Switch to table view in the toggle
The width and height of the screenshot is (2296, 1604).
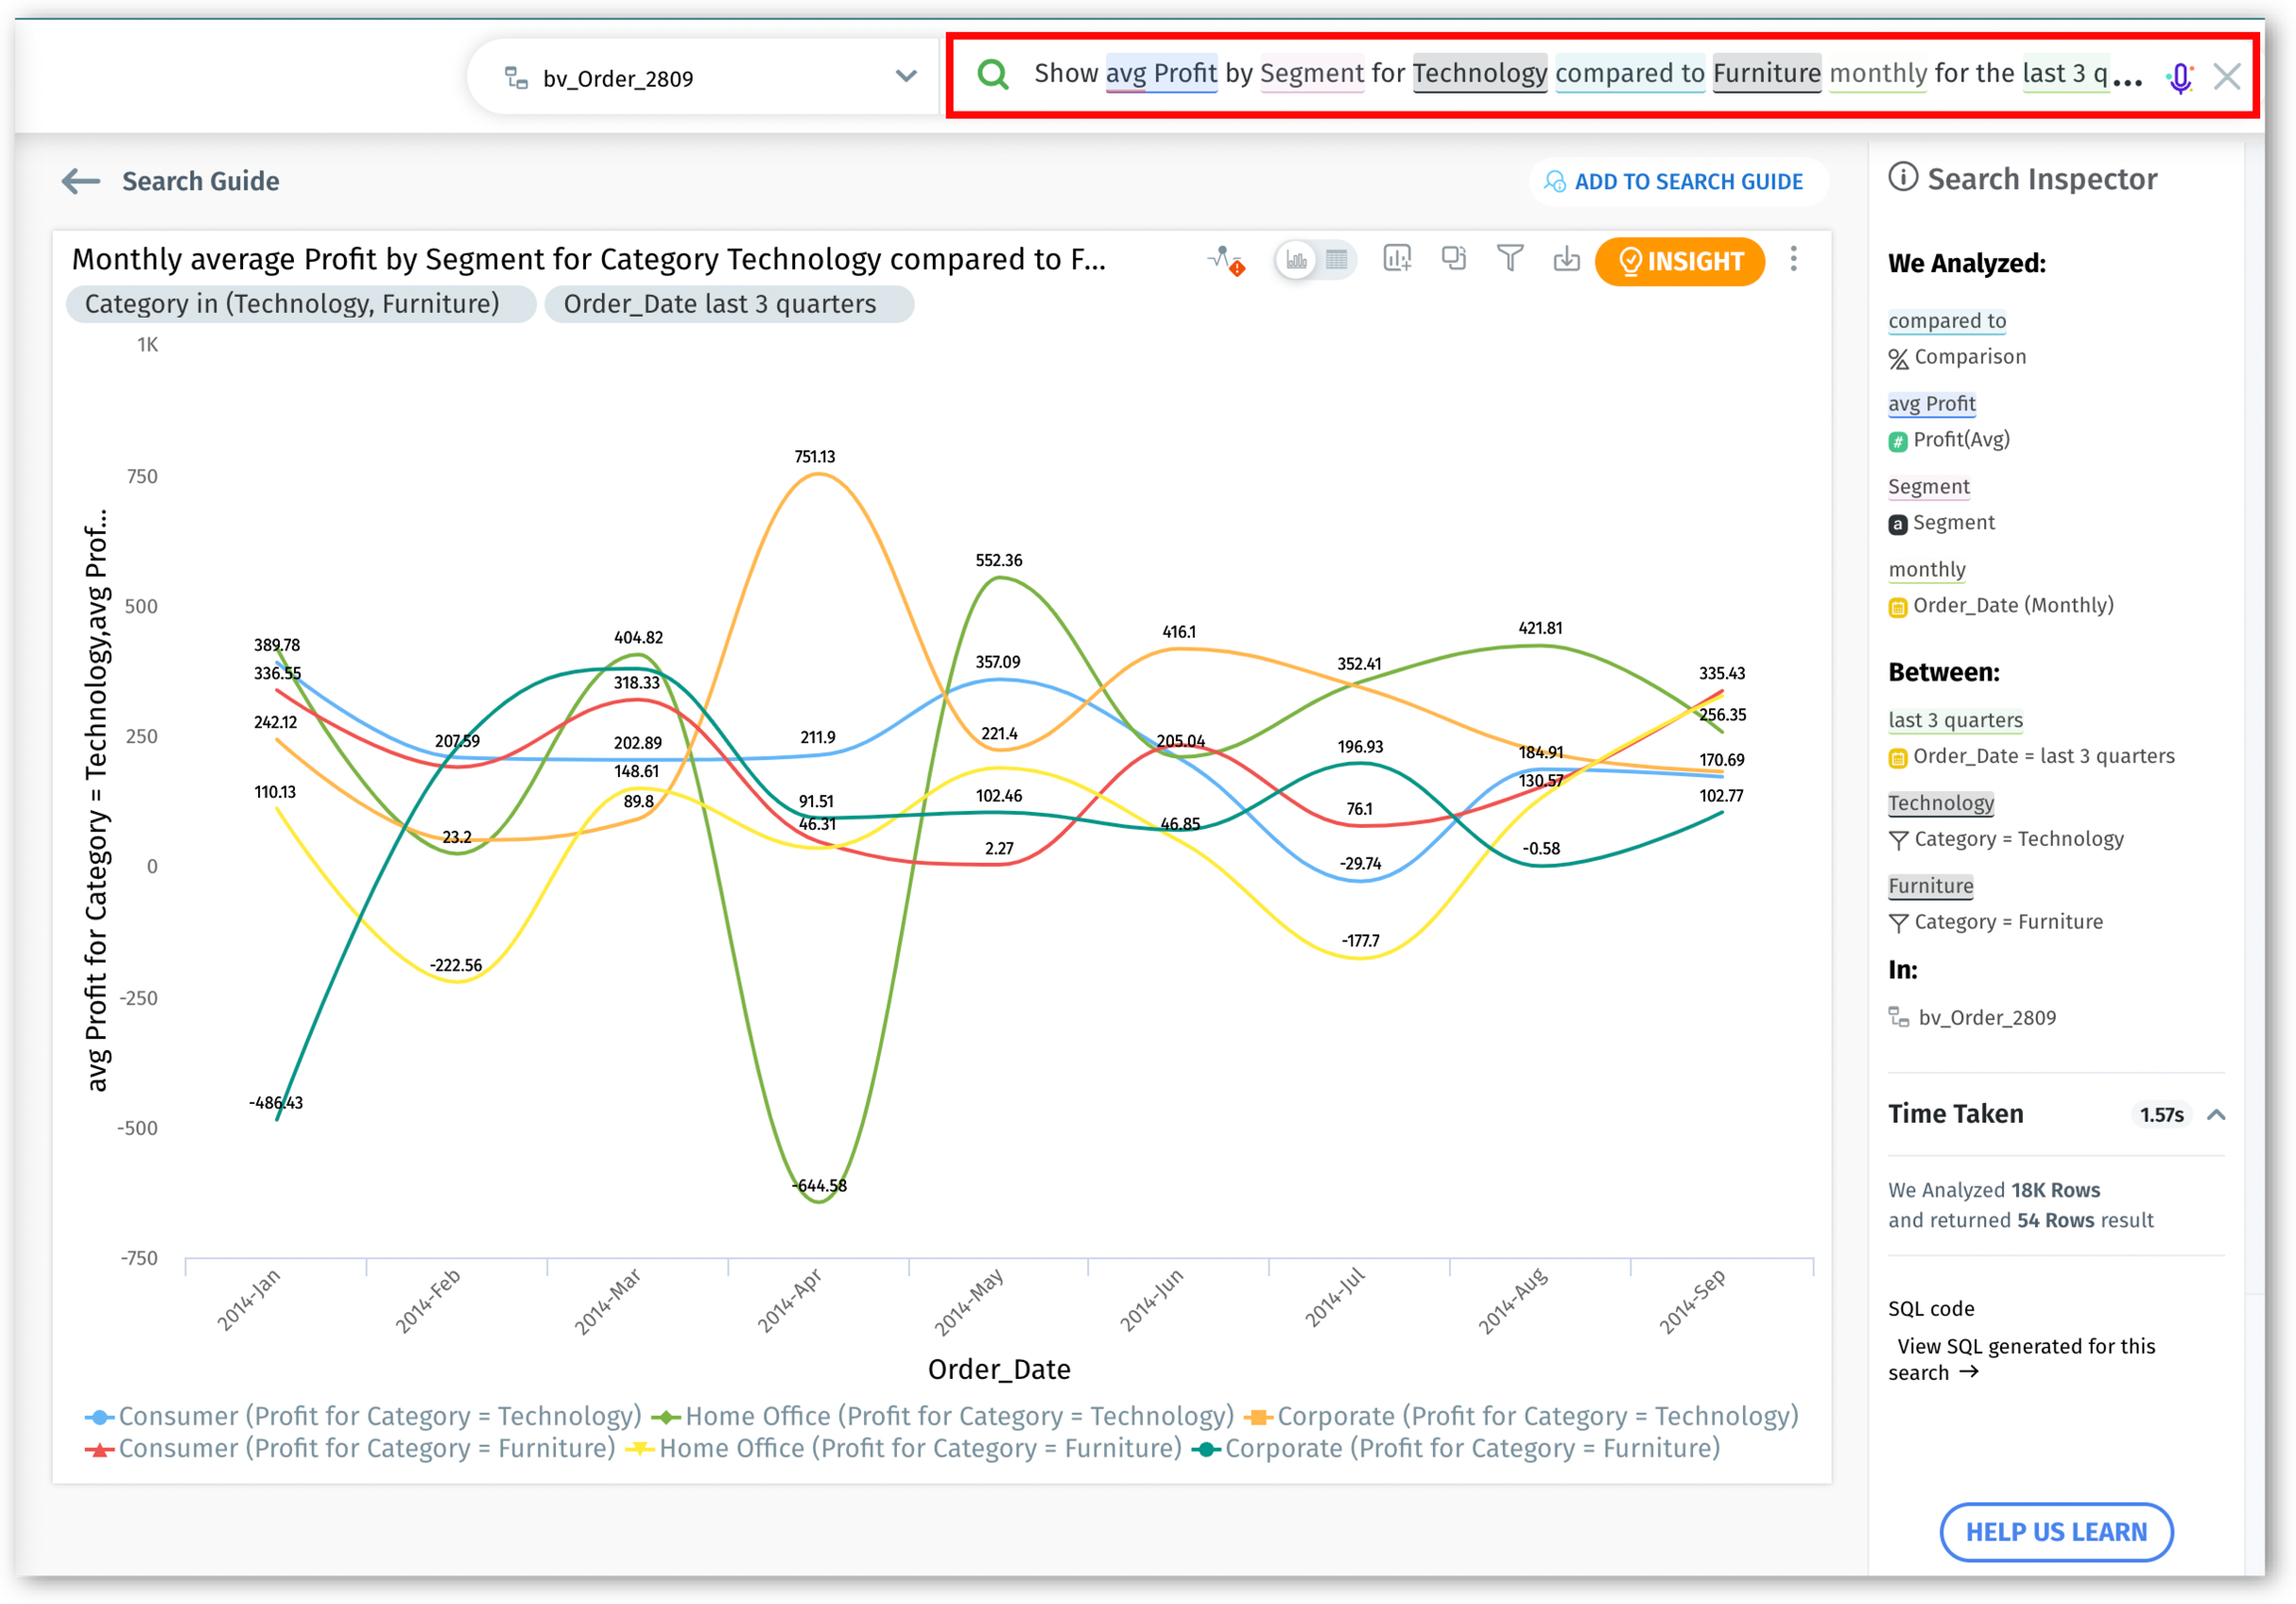(x=1337, y=261)
